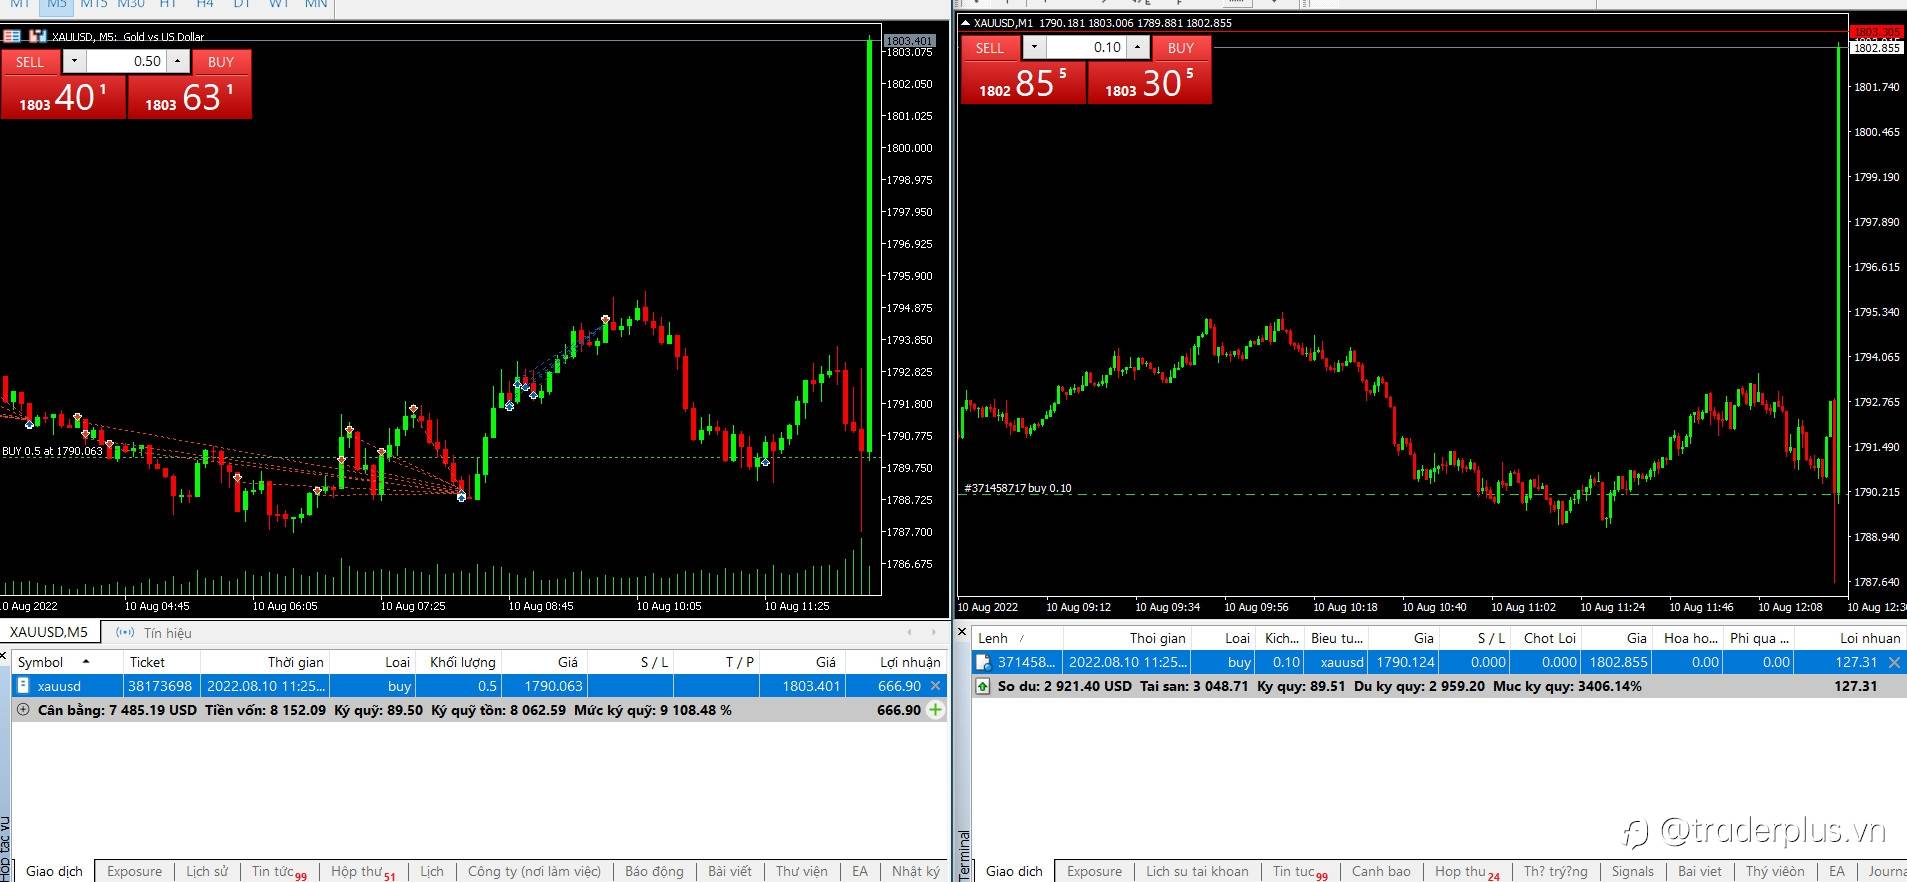Click the 1802 85 sell price tile
The width and height of the screenshot is (1907, 882).
point(1023,83)
